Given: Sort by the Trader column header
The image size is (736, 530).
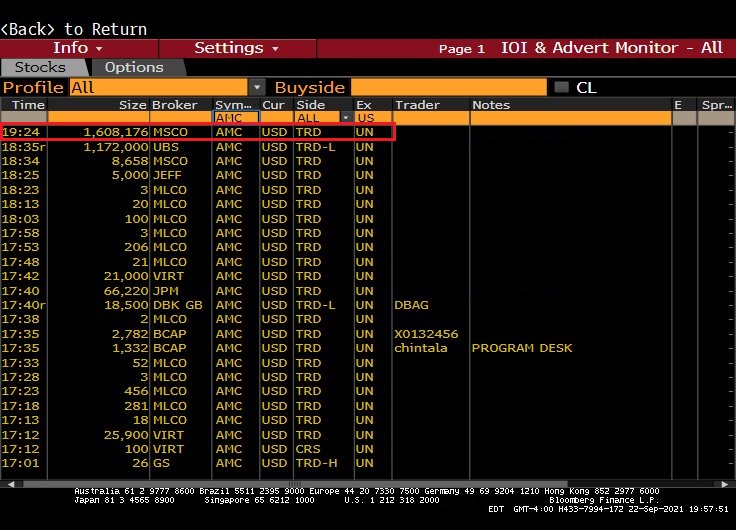Looking at the screenshot, I should coord(430,105).
